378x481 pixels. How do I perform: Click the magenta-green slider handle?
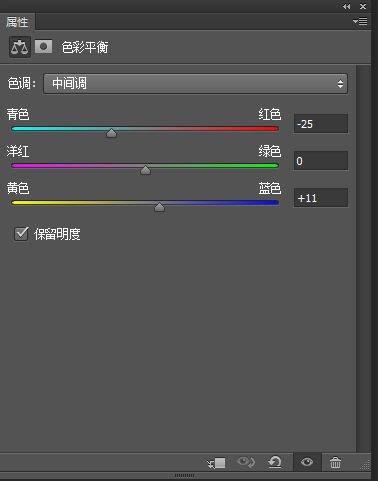[145, 170]
